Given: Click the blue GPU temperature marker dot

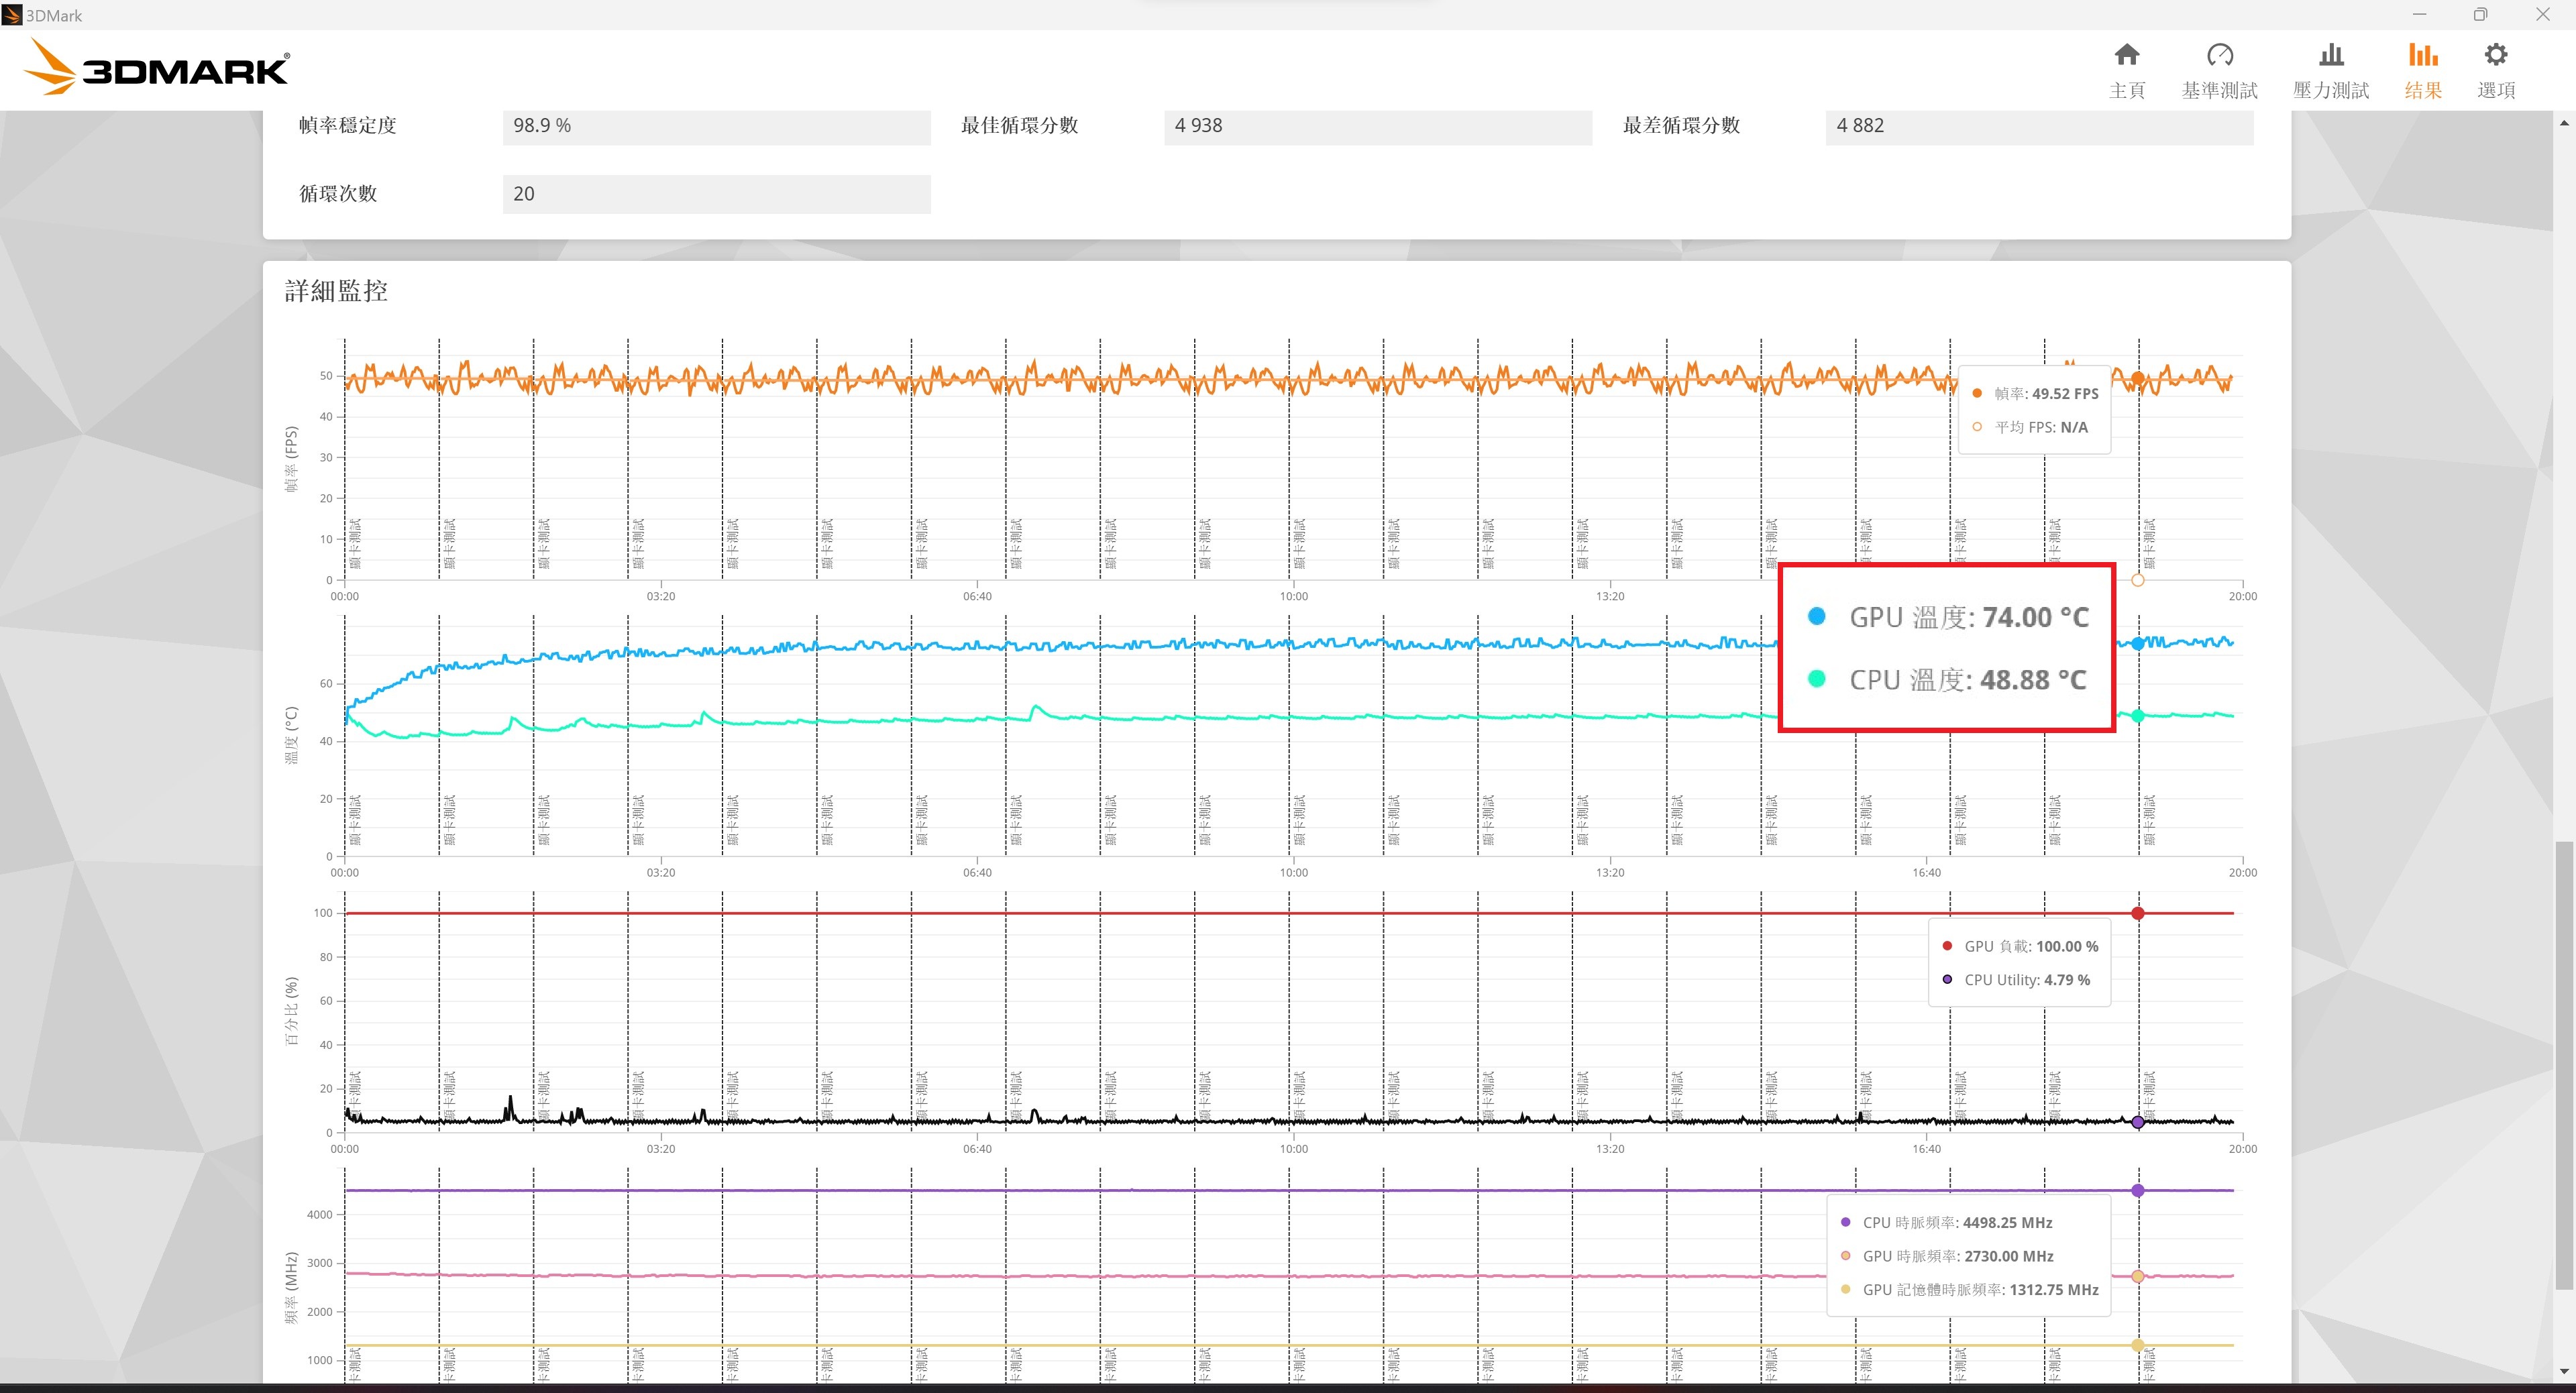Looking at the screenshot, I should tap(2138, 644).
